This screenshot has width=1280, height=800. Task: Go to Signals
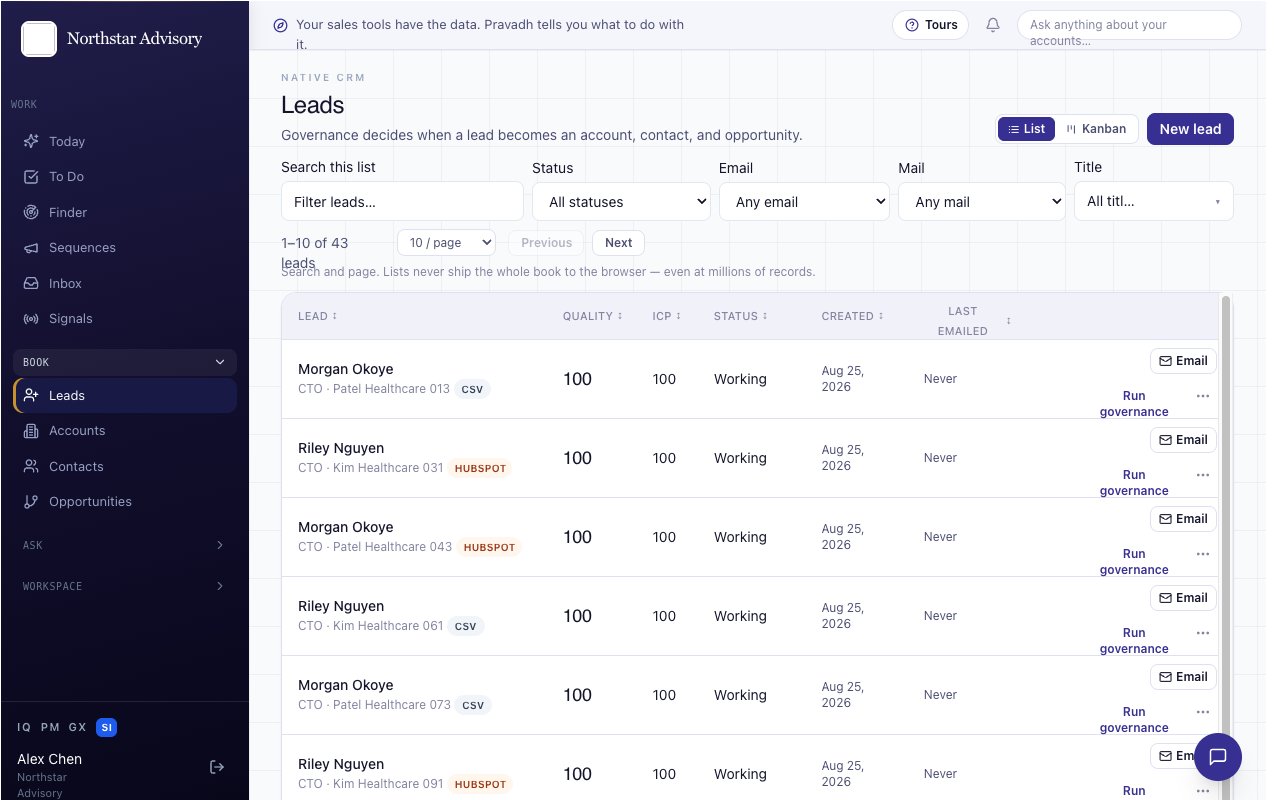(x=125, y=319)
